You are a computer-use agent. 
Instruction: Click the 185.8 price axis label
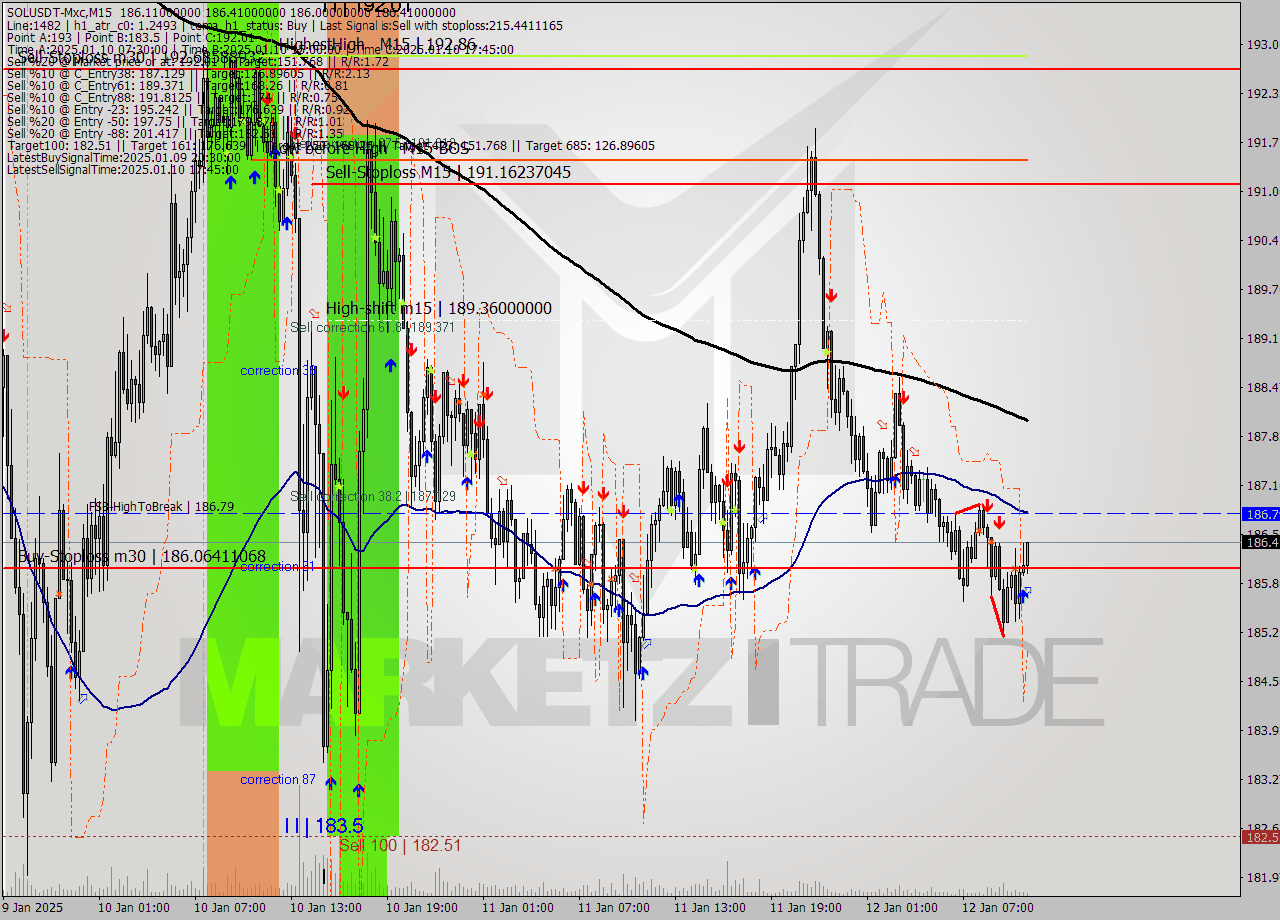1262,584
